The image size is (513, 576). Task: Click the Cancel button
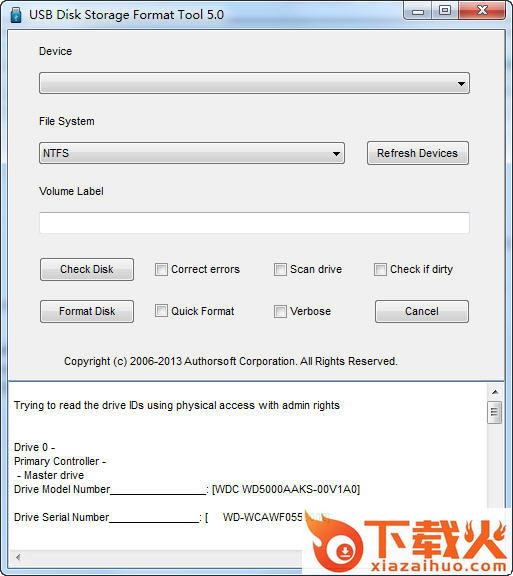coord(422,312)
